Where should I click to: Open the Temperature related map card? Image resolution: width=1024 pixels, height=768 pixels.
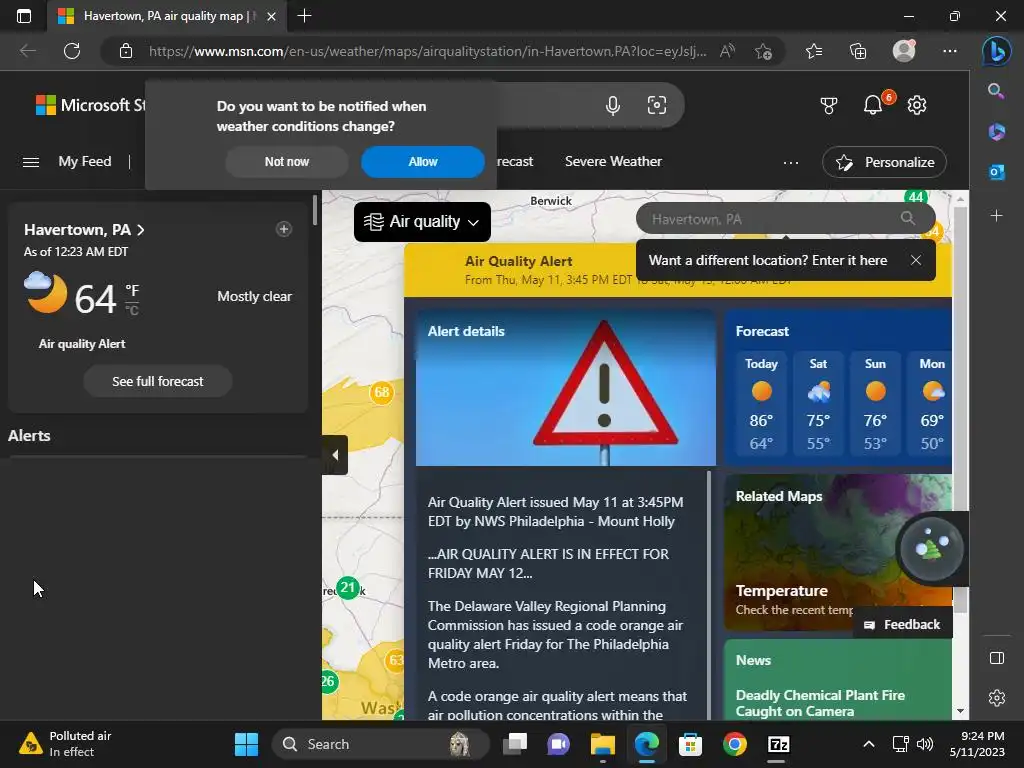(x=838, y=552)
